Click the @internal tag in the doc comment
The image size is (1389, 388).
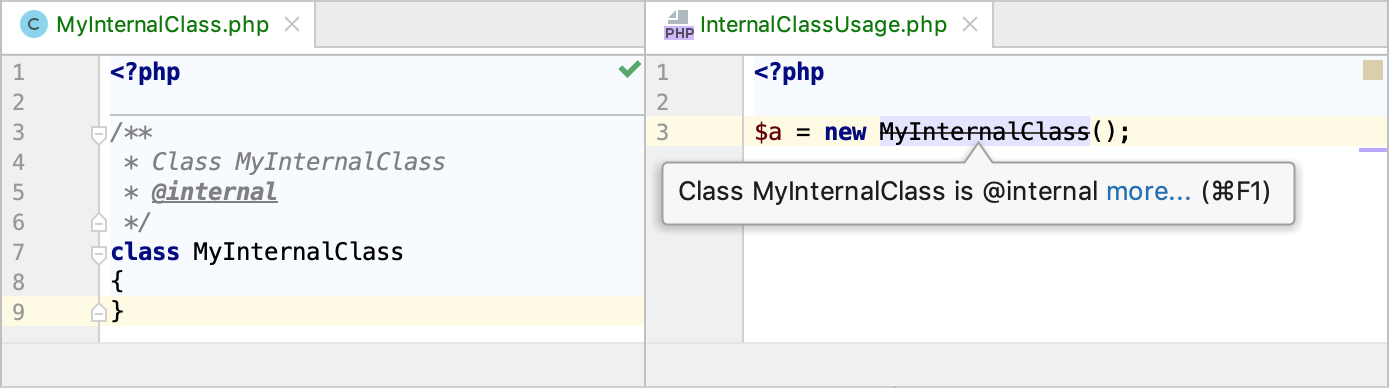coord(214,191)
